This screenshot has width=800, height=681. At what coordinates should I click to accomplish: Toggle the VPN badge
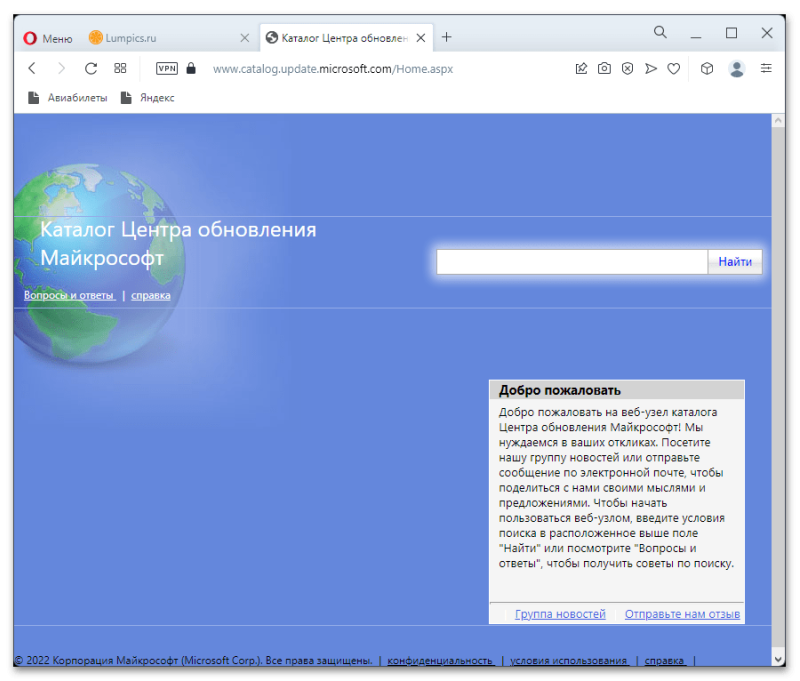click(x=167, y=68)
